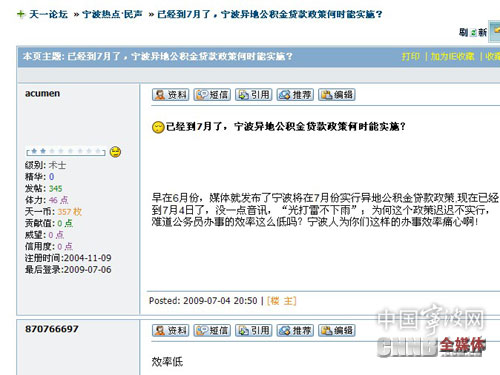Click 编辑 button in 870766697's post
This screenshot has width=500, height=375.
[337, 330]
